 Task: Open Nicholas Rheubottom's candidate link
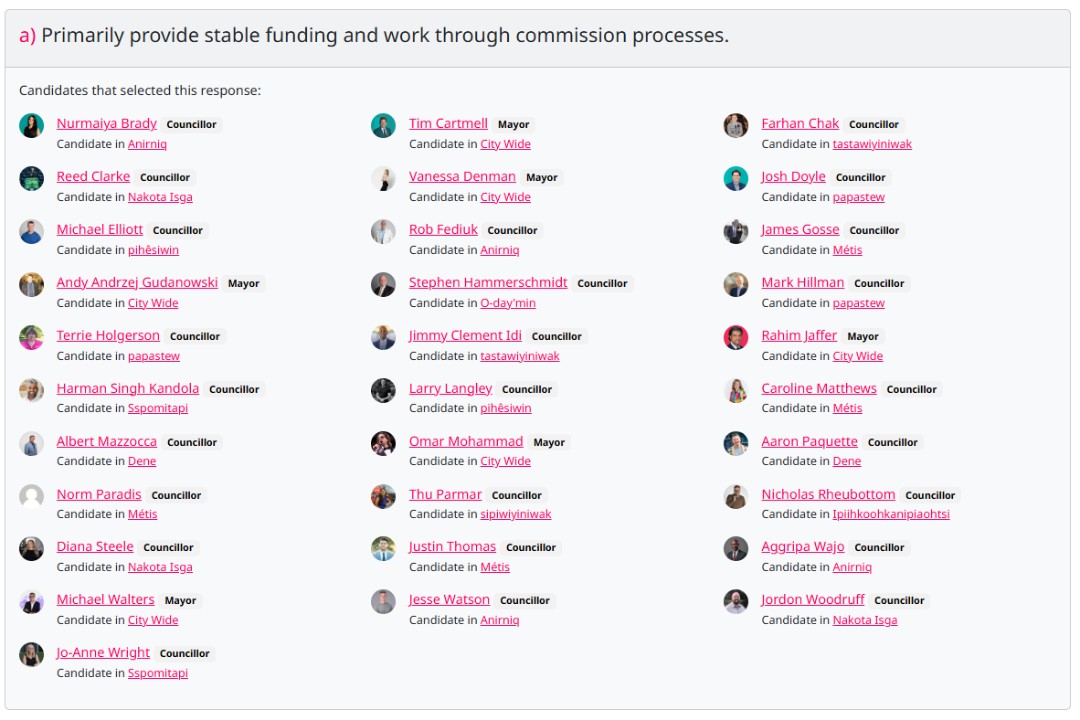click(x=828, y=495)
